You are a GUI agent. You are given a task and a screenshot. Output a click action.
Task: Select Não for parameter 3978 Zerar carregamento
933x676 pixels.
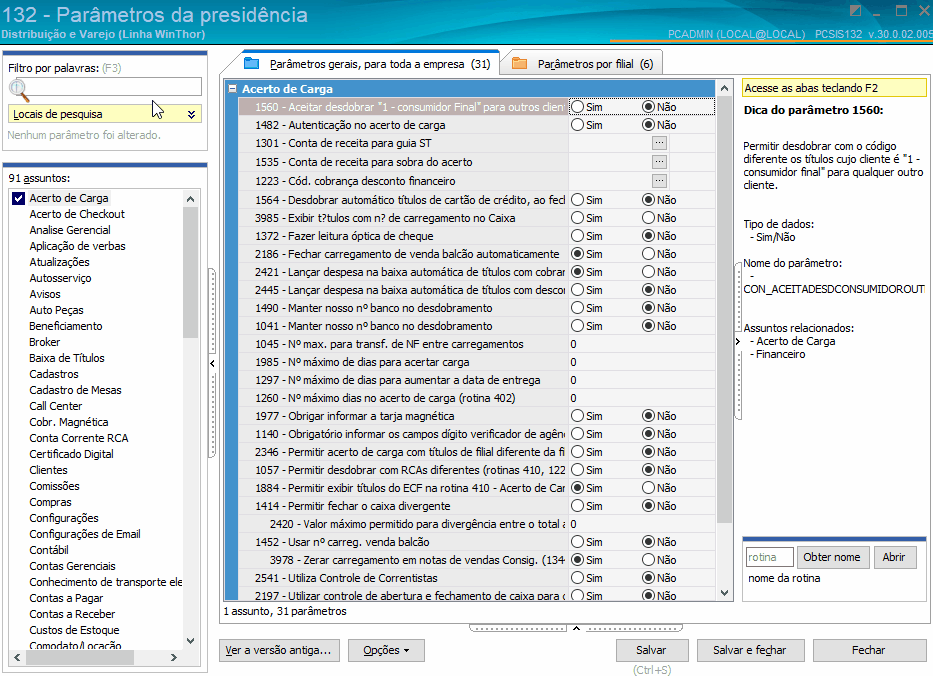click(649, 560)
